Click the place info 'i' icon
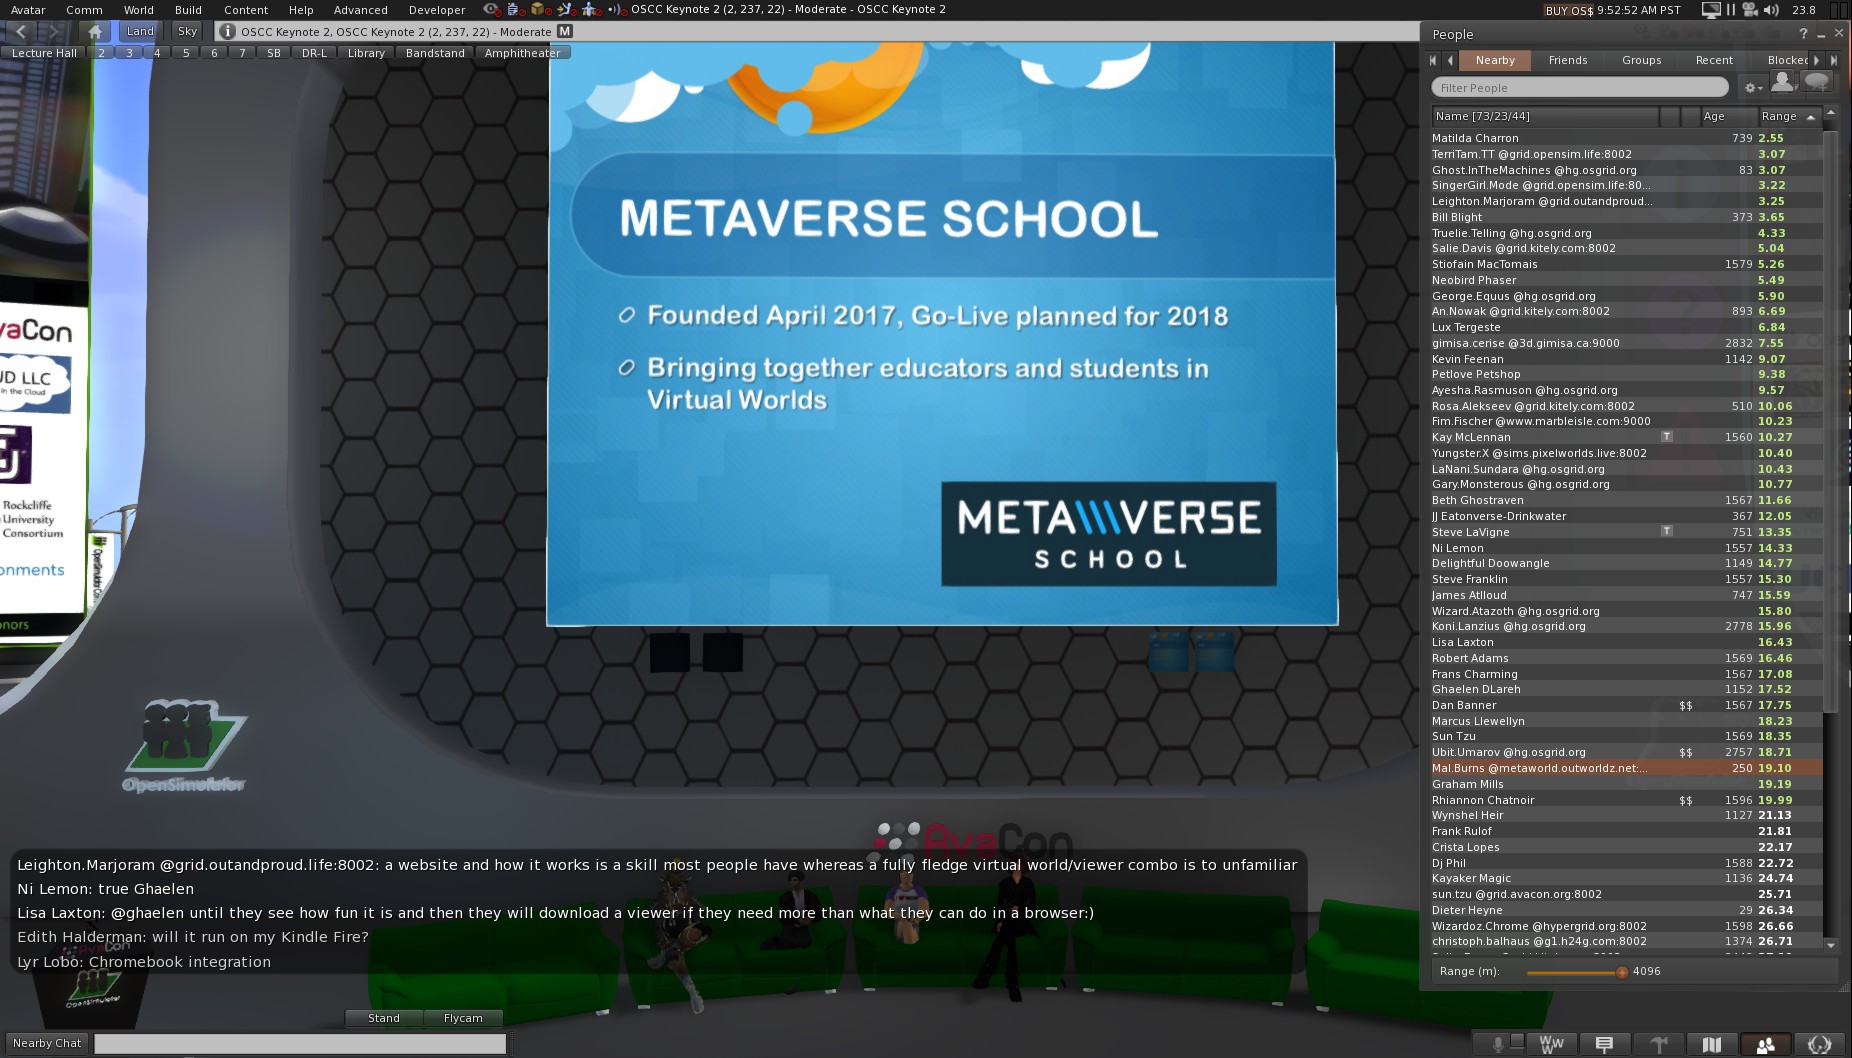Viewport: 1852px width, 1058px height. pos(228,32)
